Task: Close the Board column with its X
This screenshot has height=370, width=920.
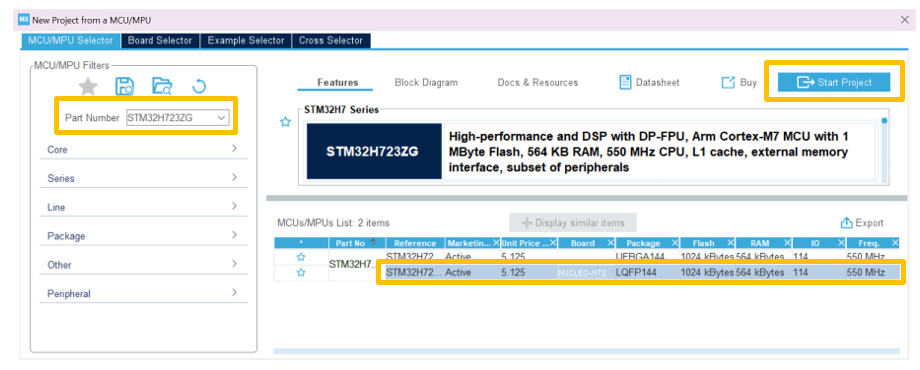Action: click(610, 242)
